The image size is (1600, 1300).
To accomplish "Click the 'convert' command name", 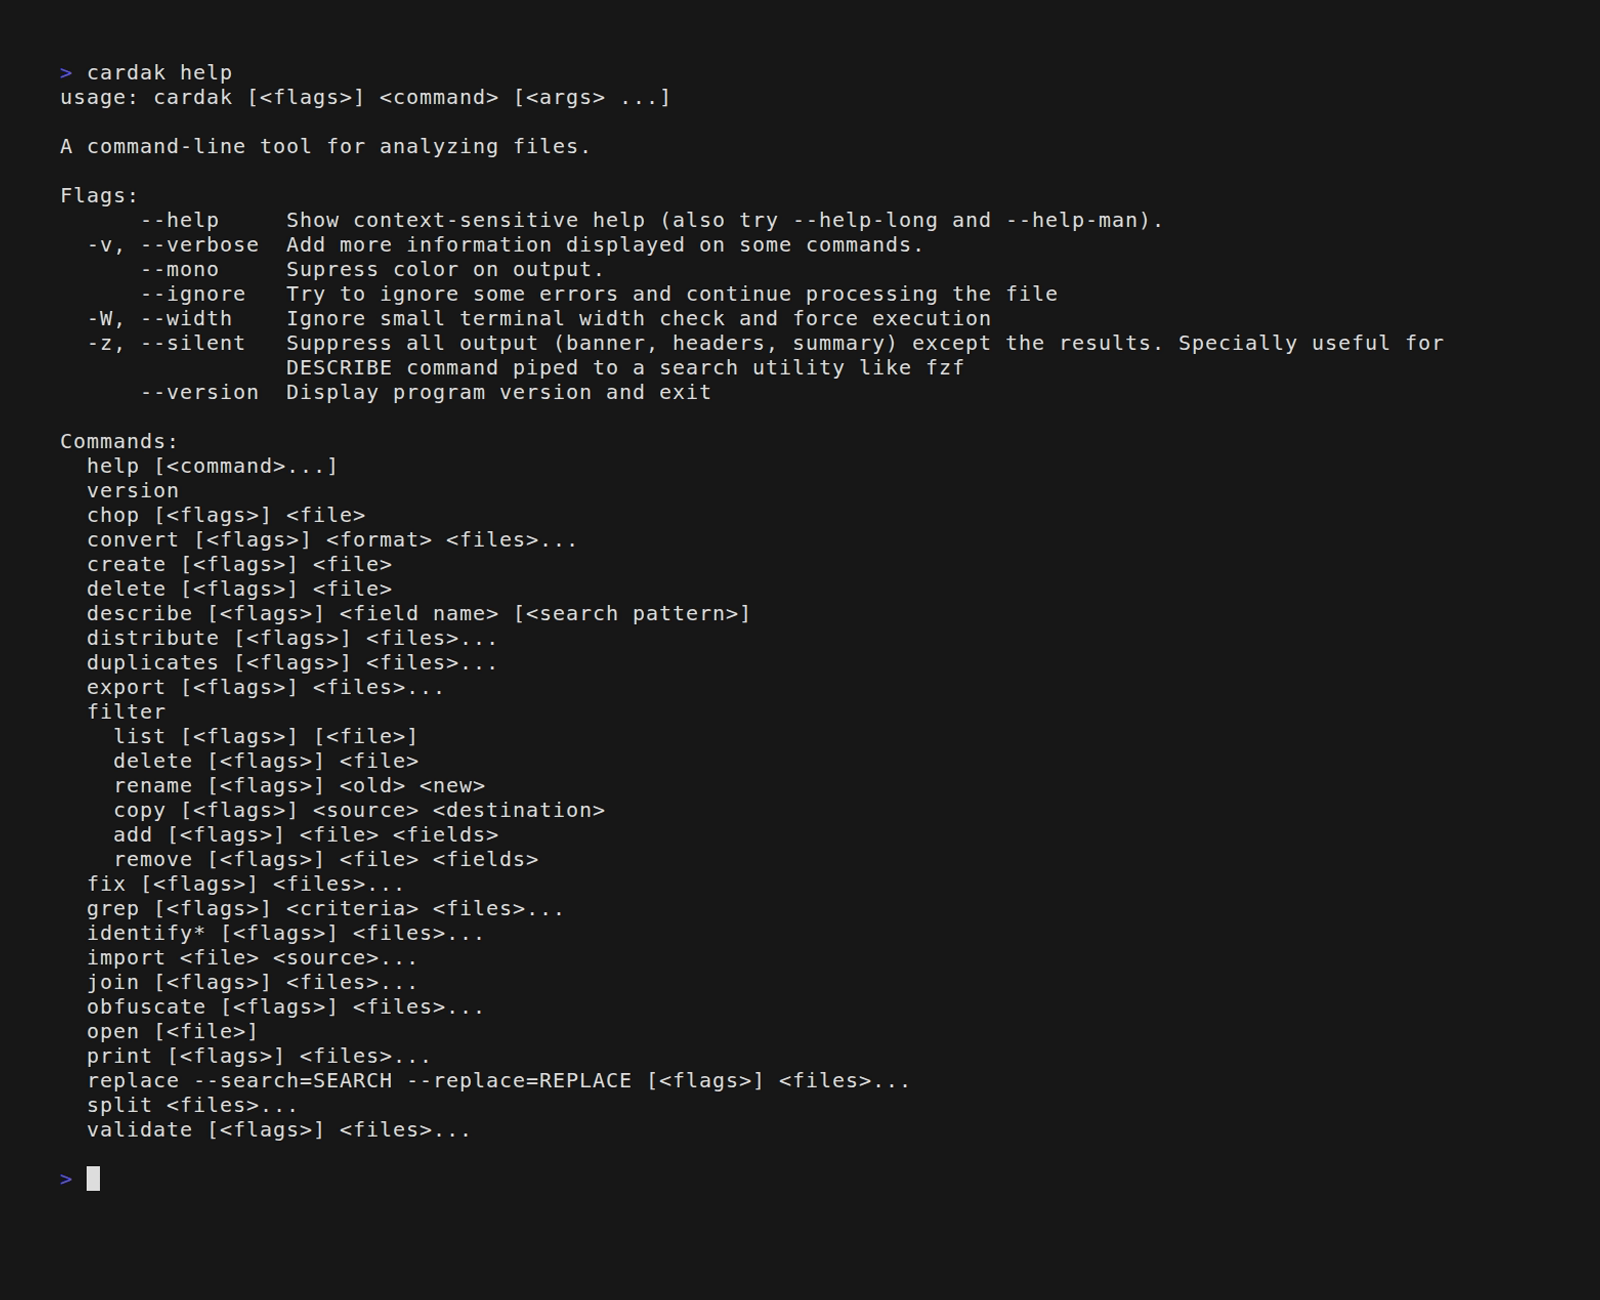I will pos(132,540).
